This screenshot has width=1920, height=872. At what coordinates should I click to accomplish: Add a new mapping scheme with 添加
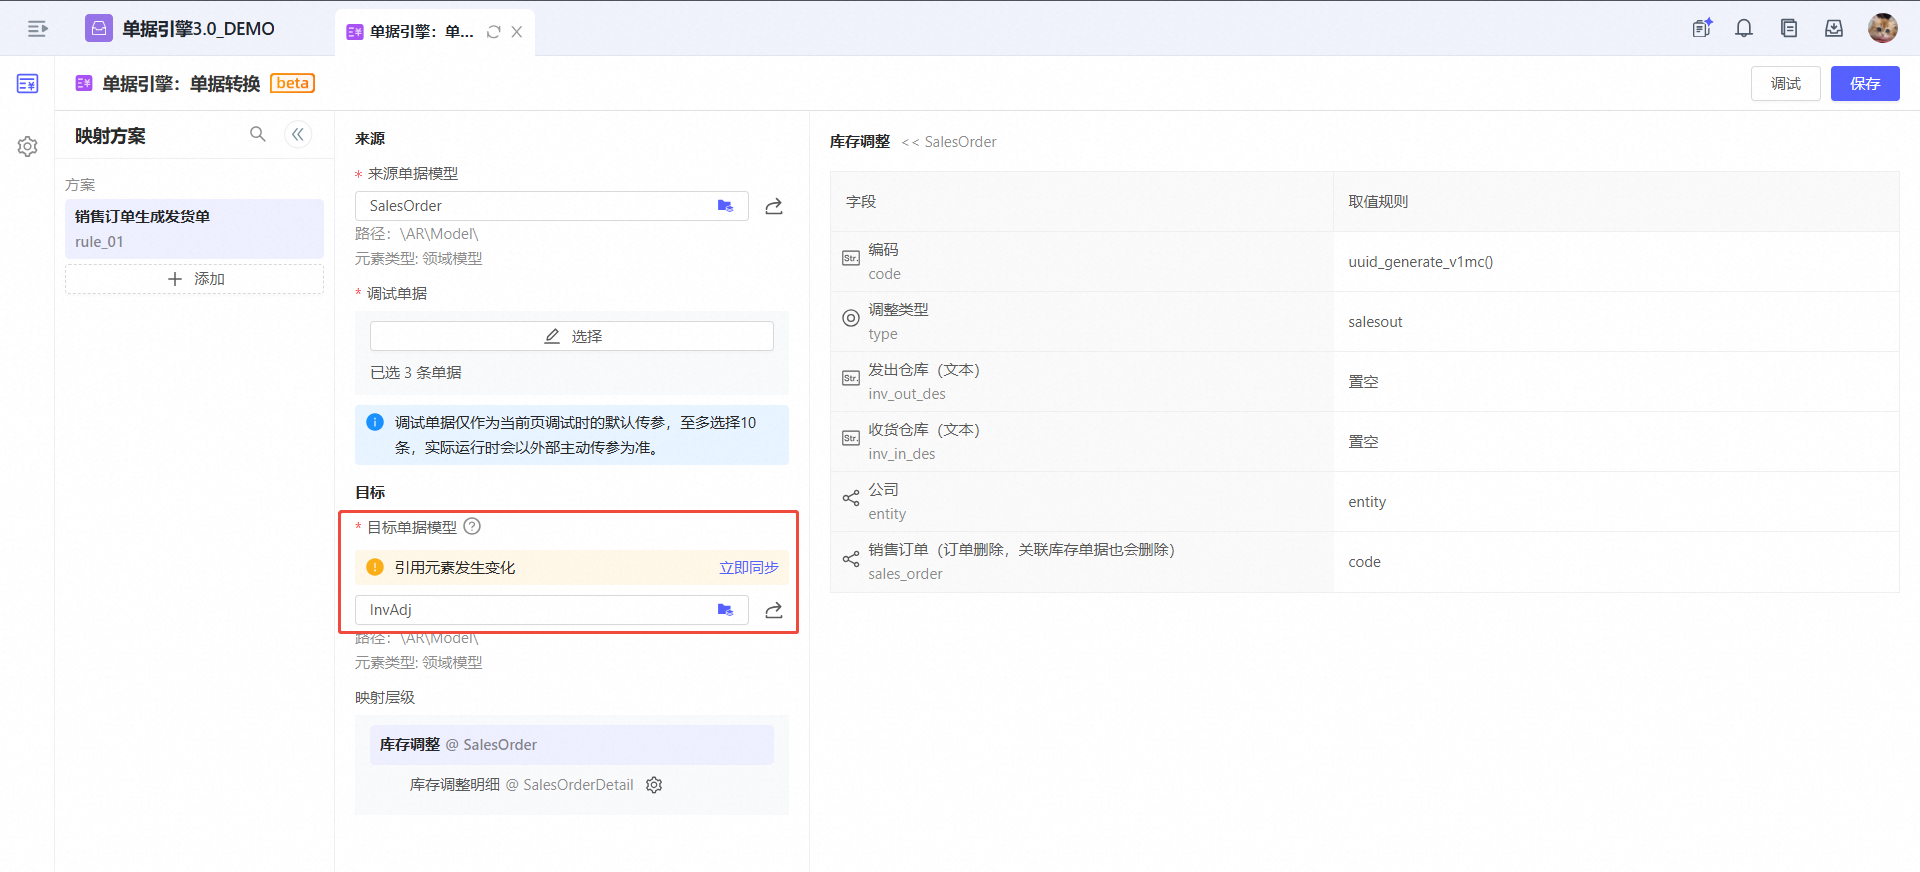pos(195,279)
